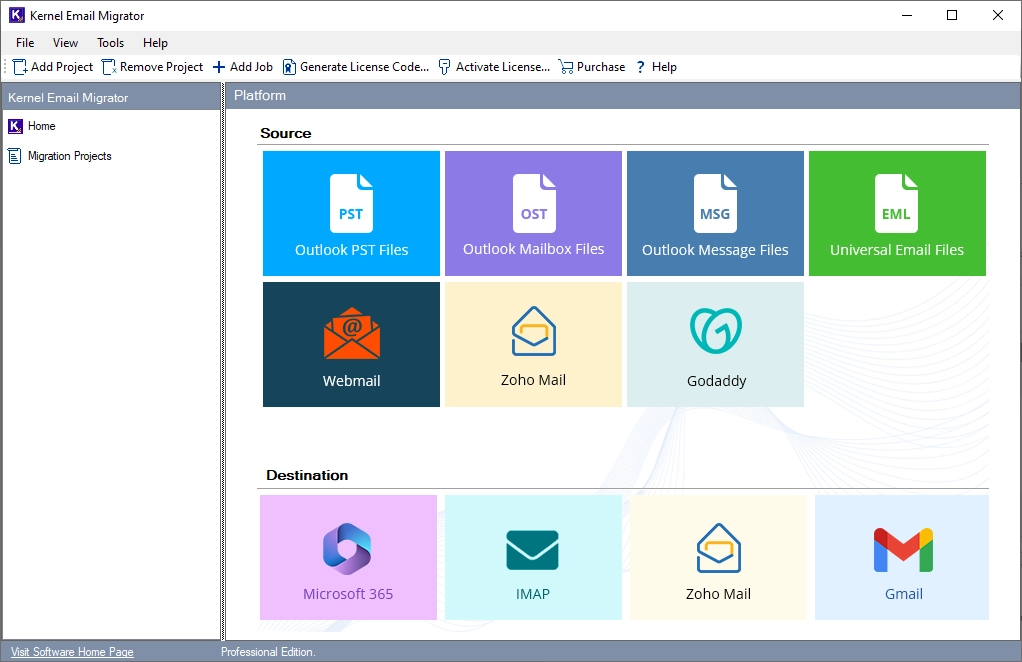This screenshot has height=662, width=1022.
Task: Follow the Visit Software Home Page link
Action: 72,652
